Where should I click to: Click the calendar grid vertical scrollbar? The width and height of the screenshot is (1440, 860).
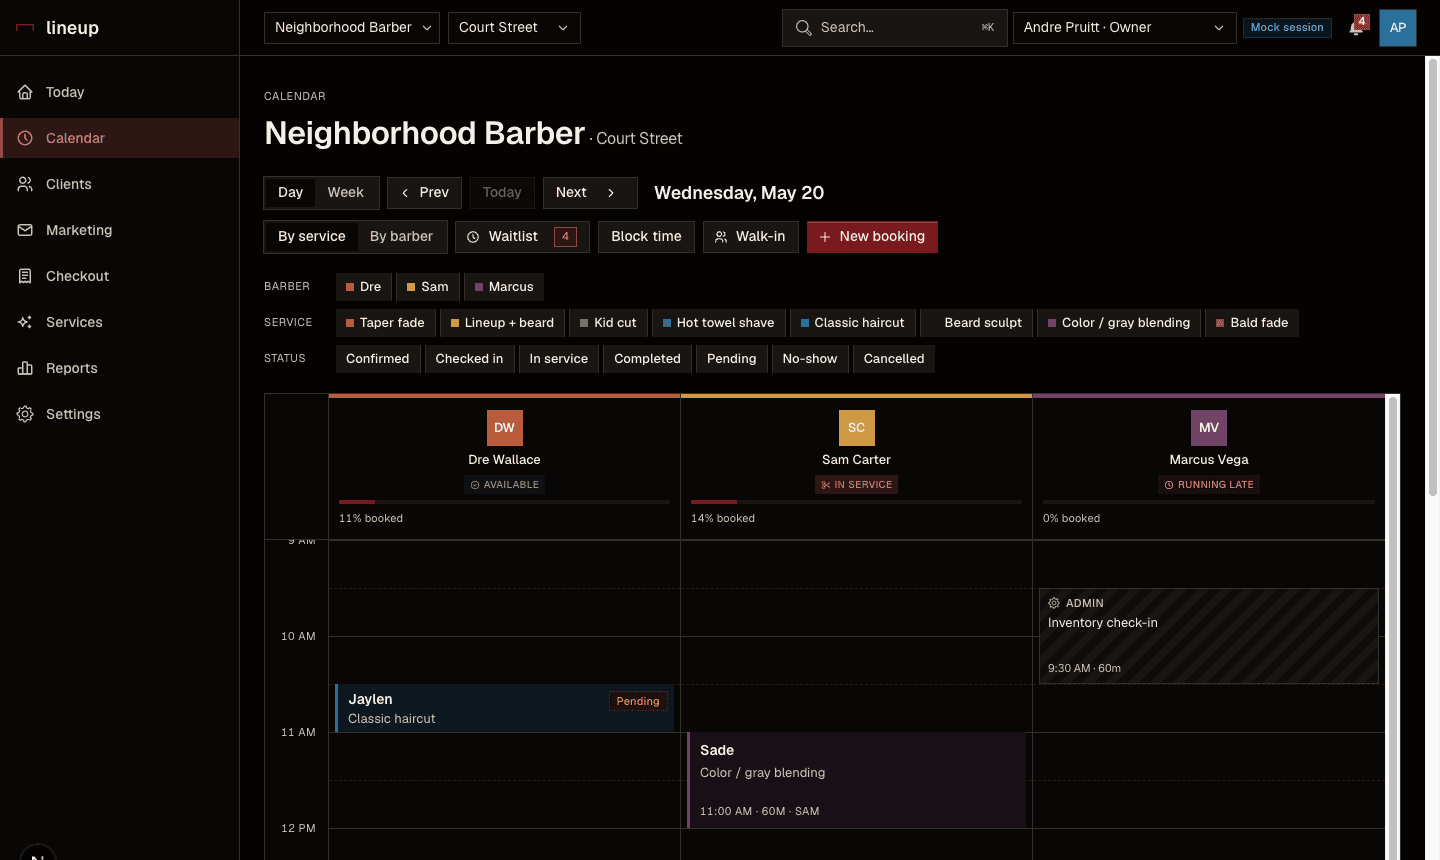[x=1393, y=628]
